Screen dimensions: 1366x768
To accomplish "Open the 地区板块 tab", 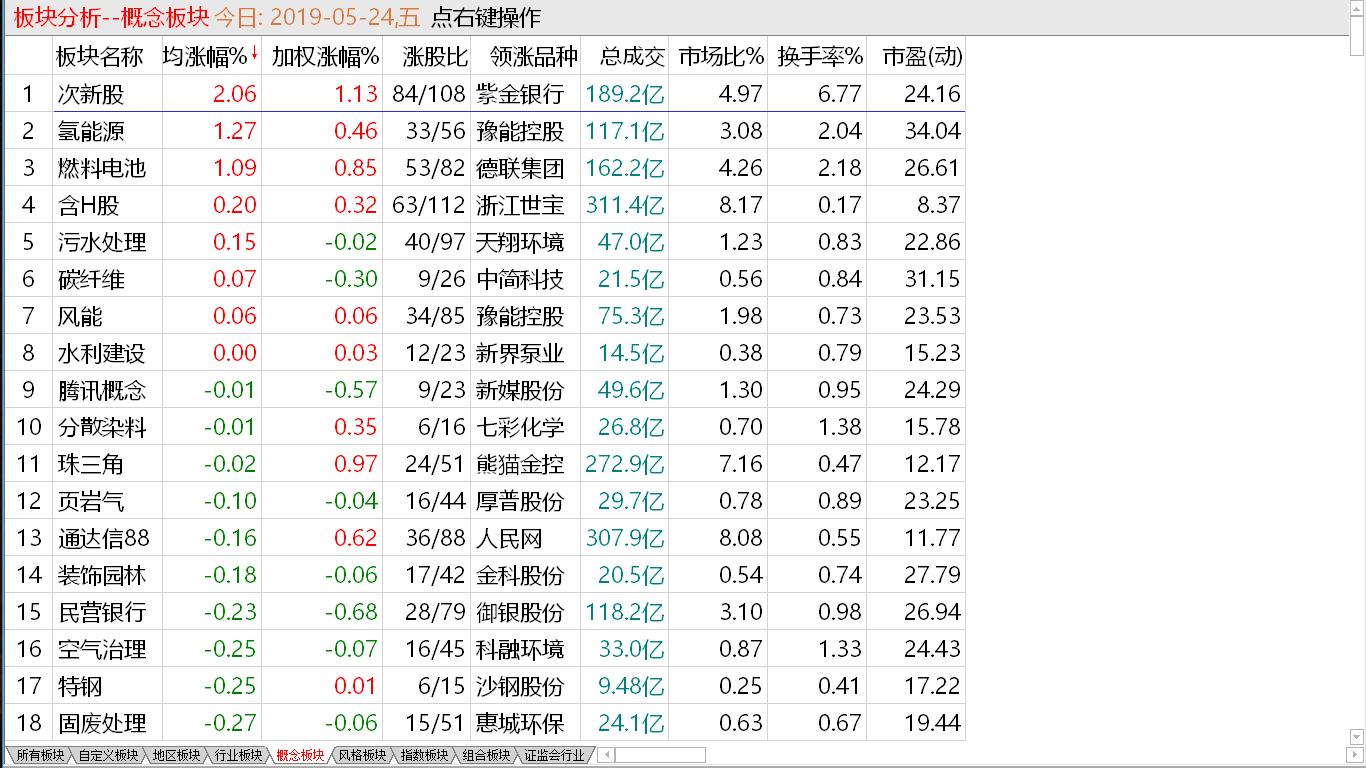I will (176, 755).
